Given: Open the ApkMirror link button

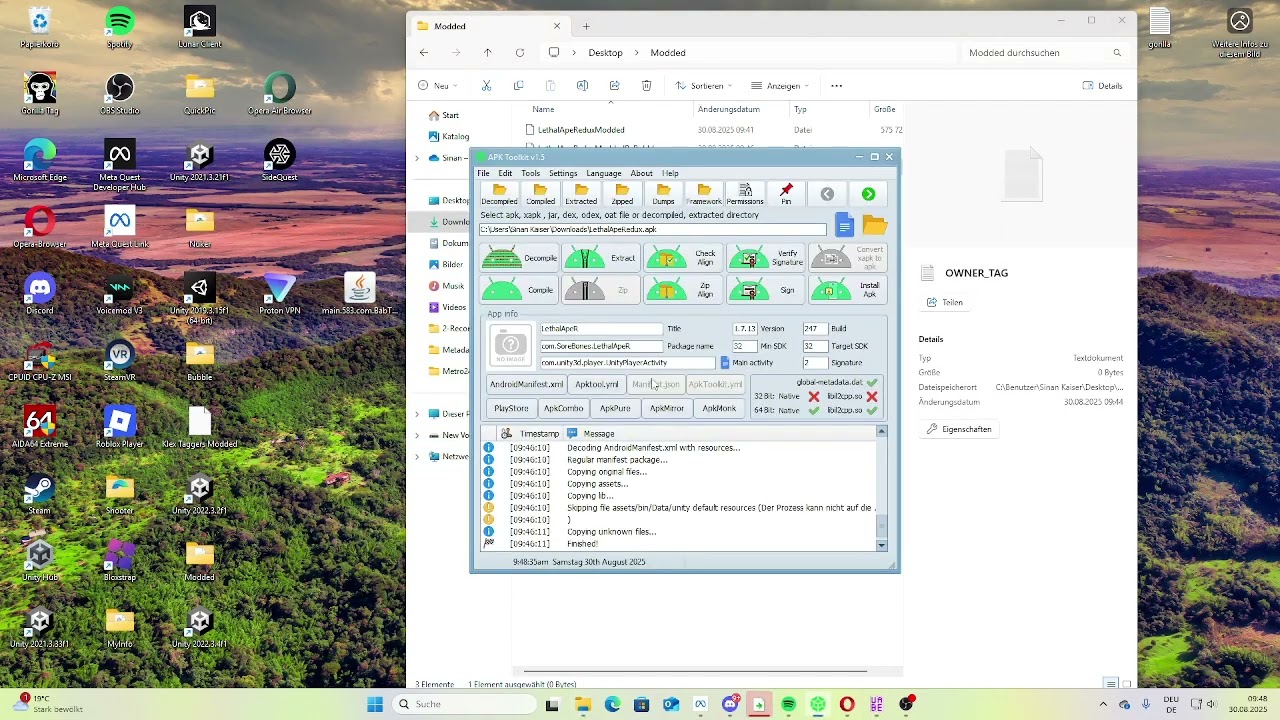Looking at the screenshot, I should pos(667,408).
